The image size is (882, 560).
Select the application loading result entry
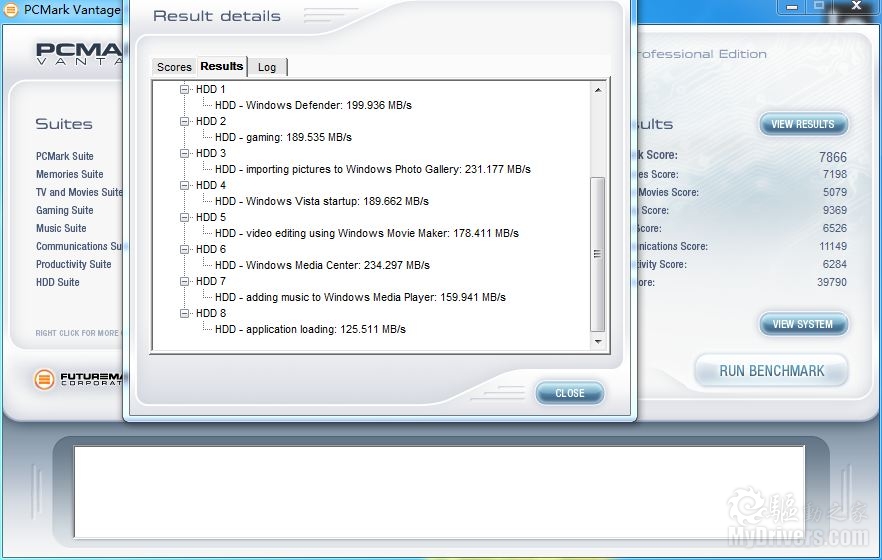pyautogui.click(x=310, y=330)
